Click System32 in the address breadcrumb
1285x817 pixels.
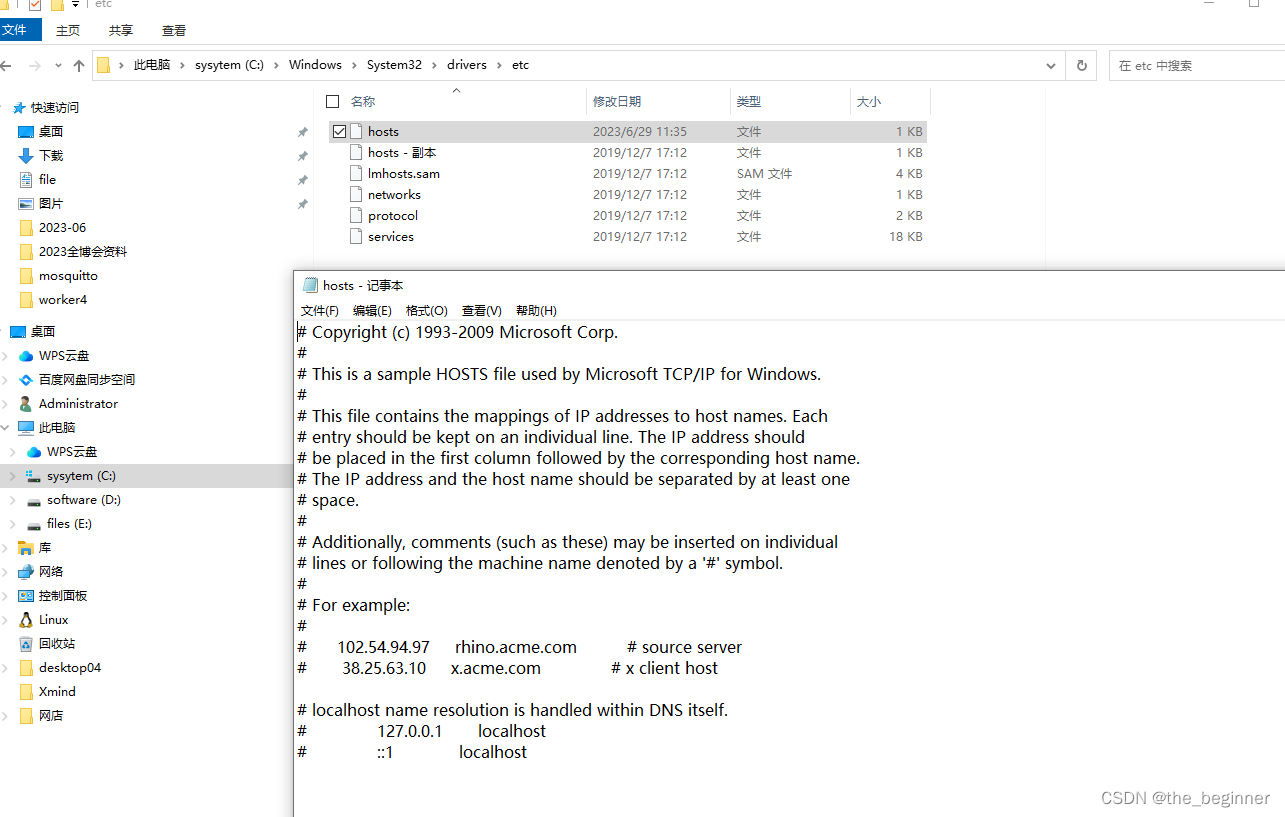point(394,65)
